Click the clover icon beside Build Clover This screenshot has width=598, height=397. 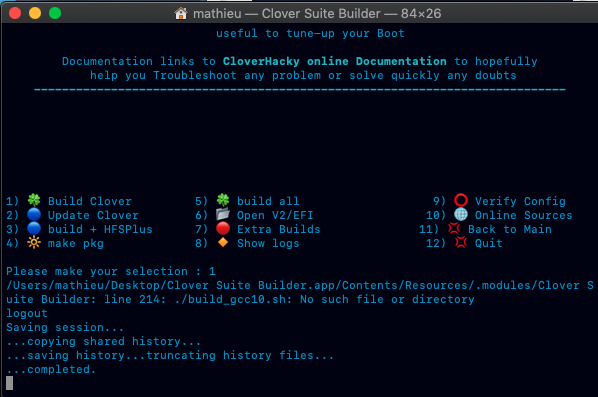point(34,200)
